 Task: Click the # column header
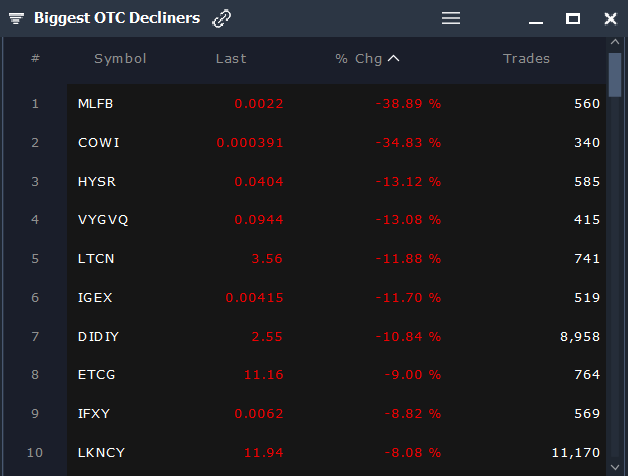[35, 58]
